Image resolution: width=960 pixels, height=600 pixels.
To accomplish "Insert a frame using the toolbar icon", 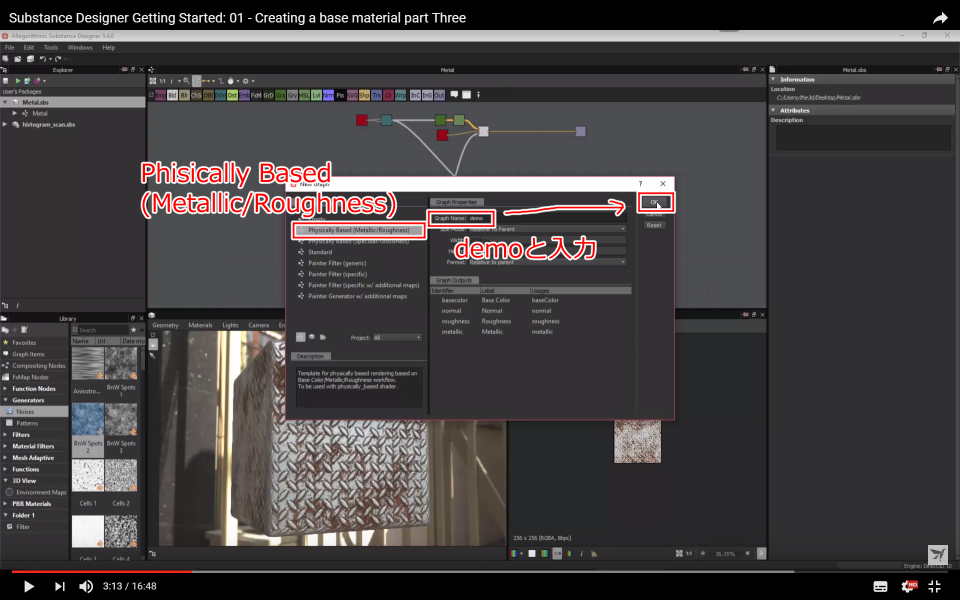I will pos(467,95).
